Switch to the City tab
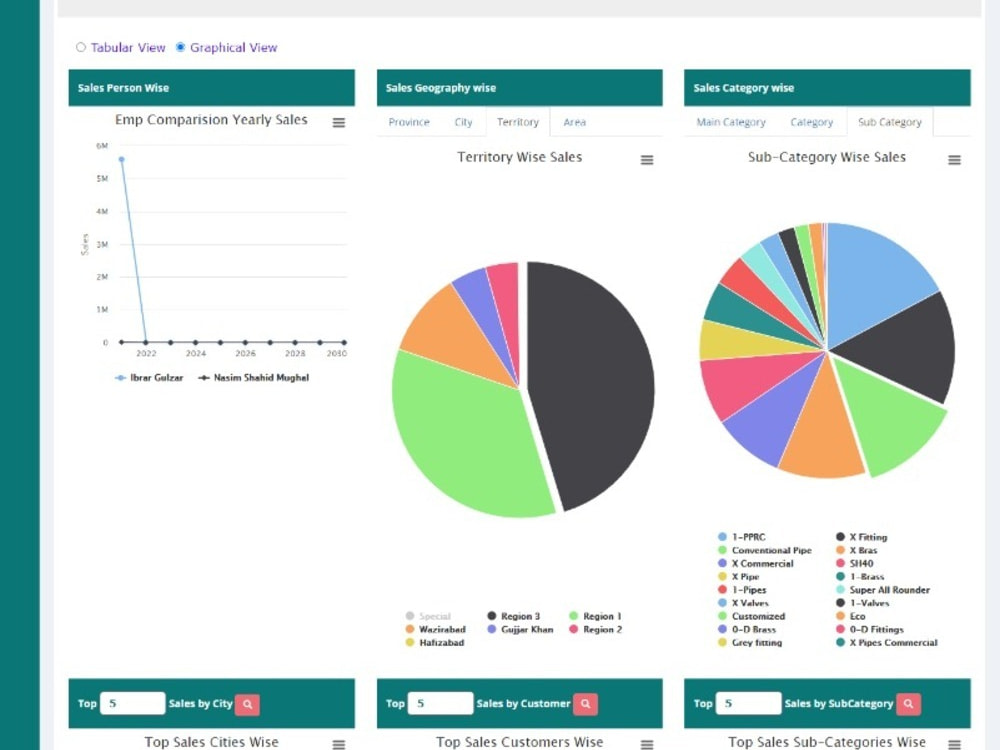Screen dimensions: 1000x750 [463, 122]
